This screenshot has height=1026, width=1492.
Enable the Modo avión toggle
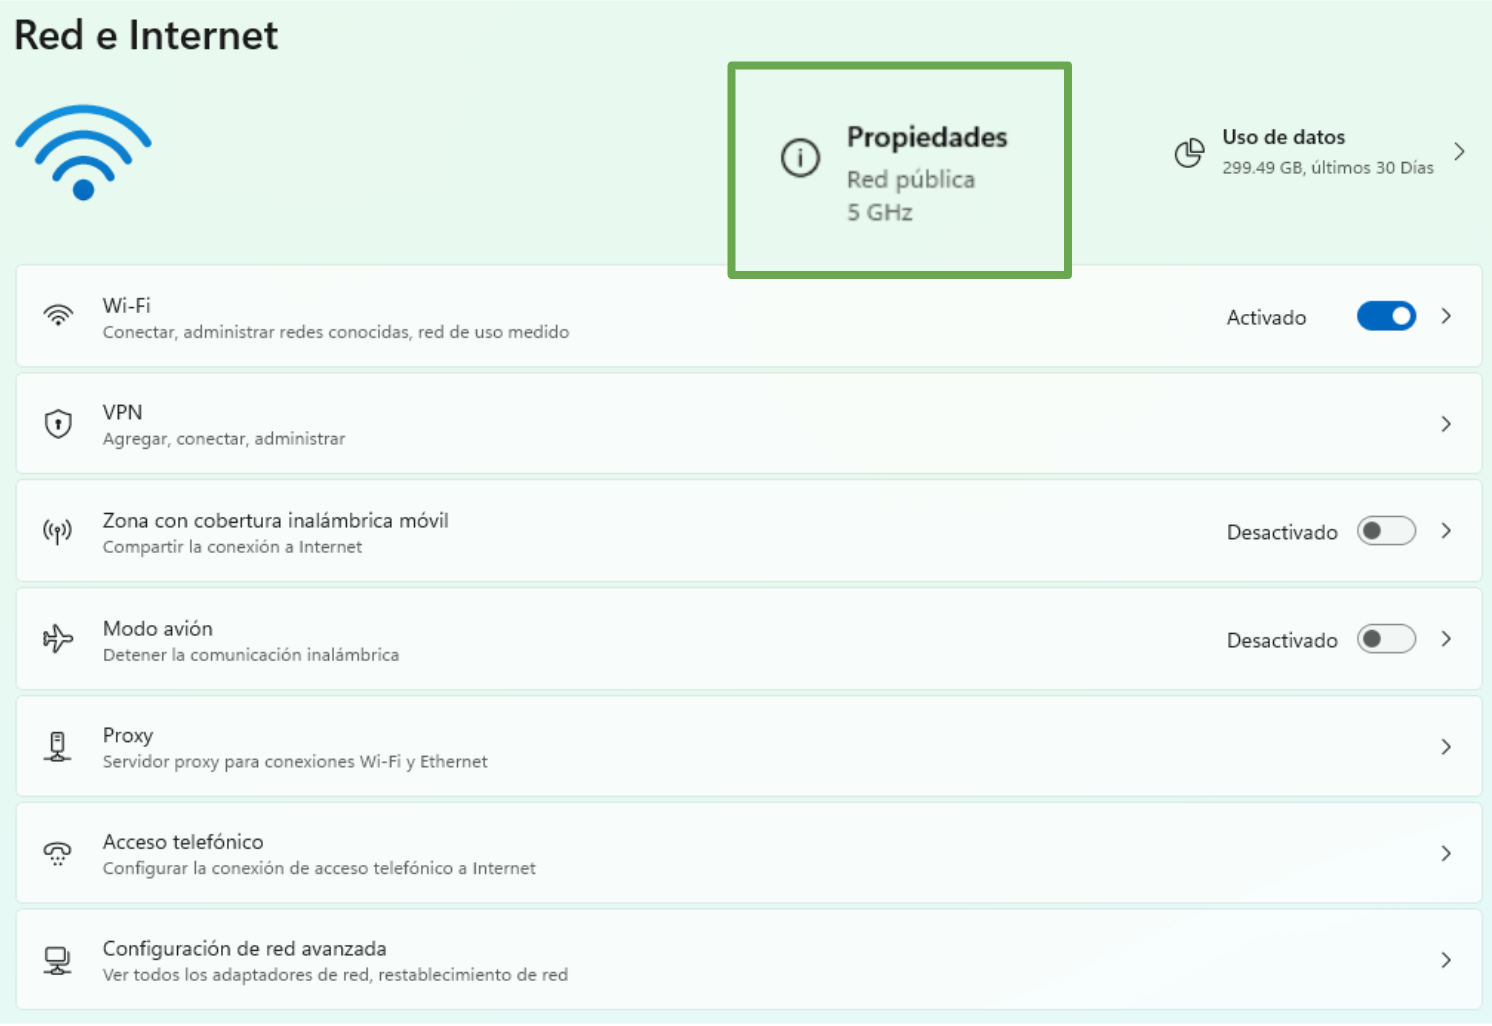1386,639
